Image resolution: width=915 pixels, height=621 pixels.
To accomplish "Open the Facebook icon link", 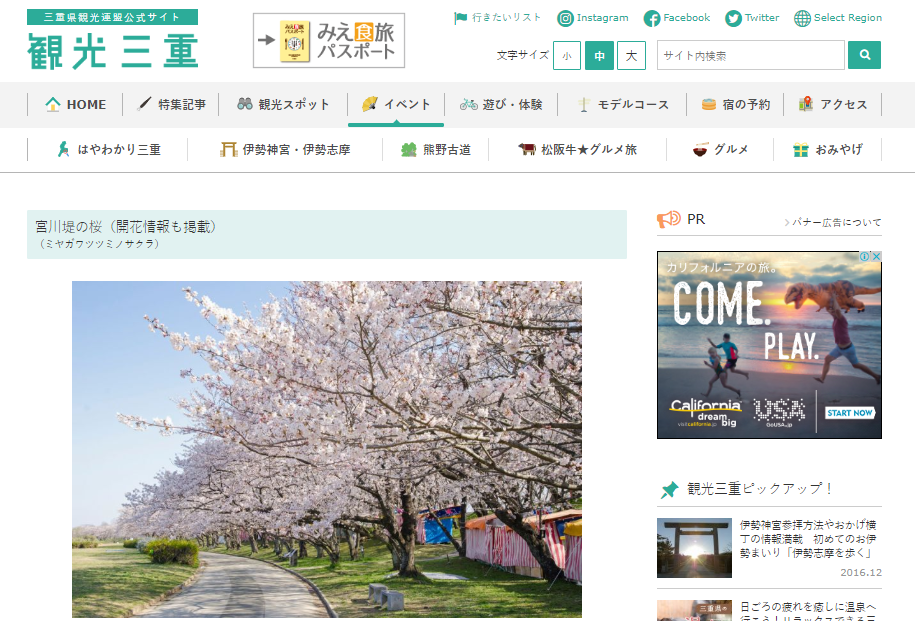I will pyautogui.click(x=652, y=19).
